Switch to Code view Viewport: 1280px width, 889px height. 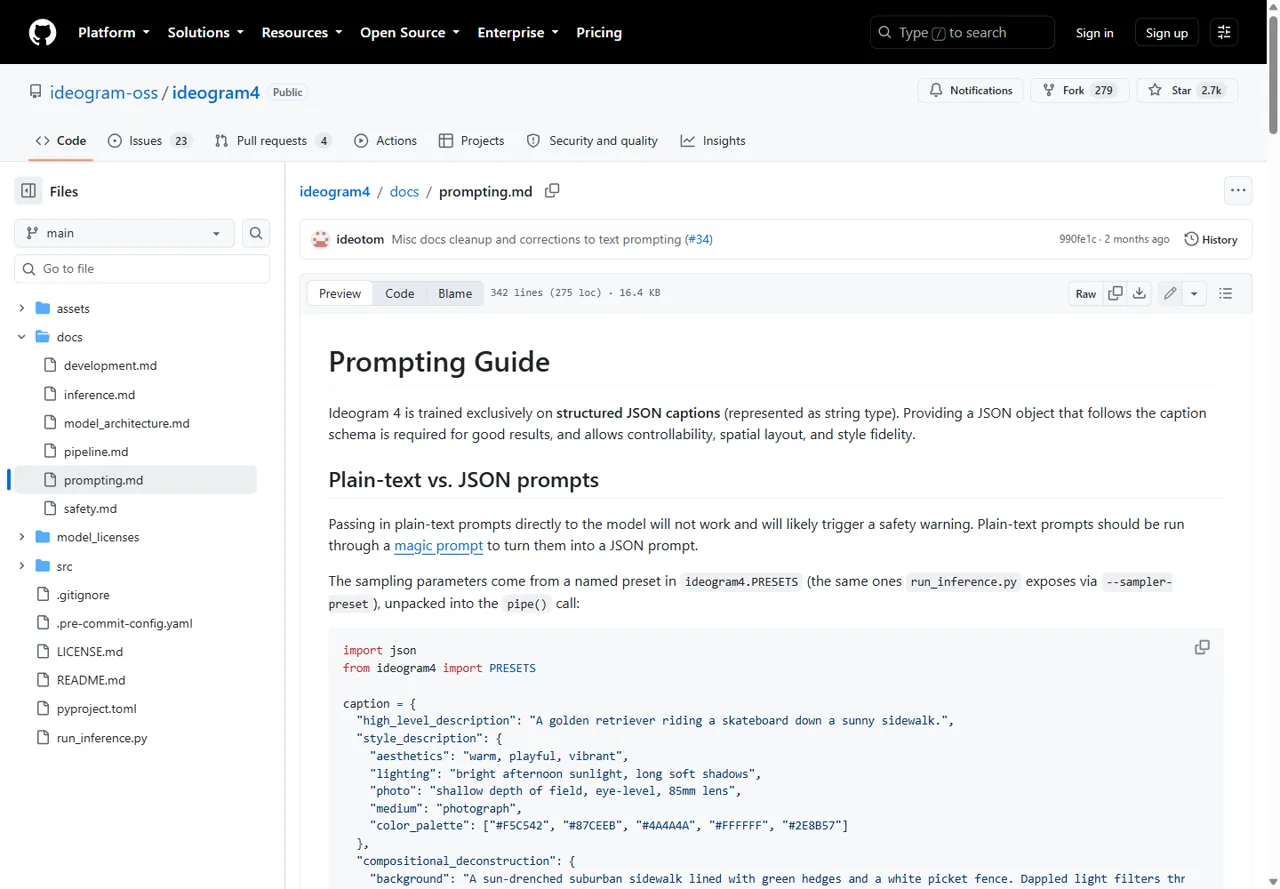(400, 294)
